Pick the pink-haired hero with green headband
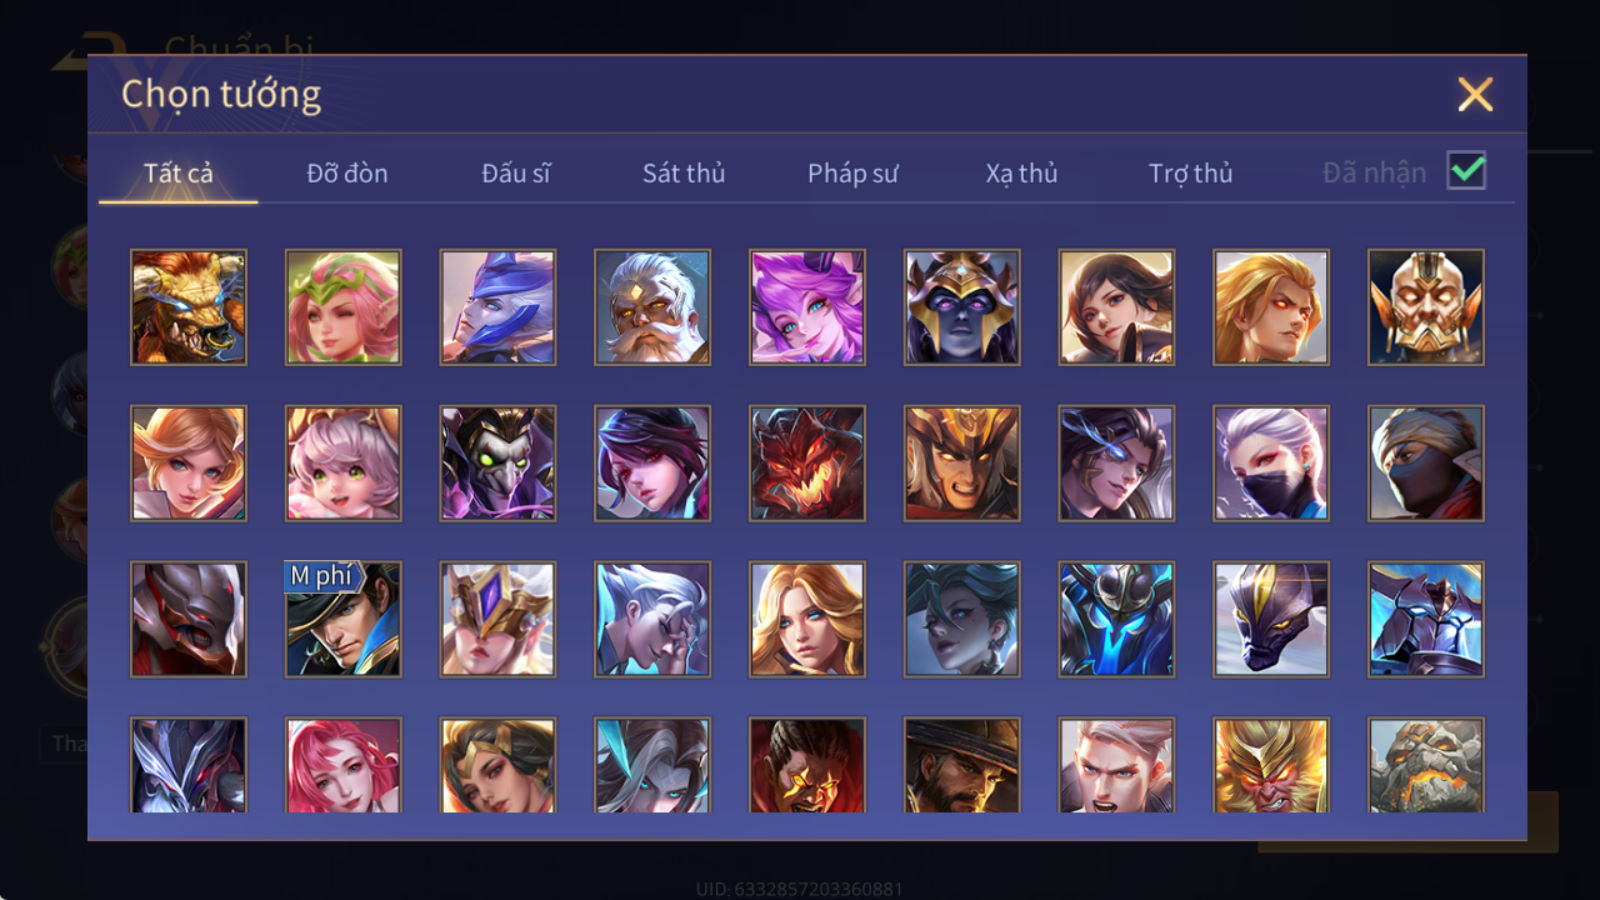Viewport: 1600px width, 900px height. tap(343, 307)
